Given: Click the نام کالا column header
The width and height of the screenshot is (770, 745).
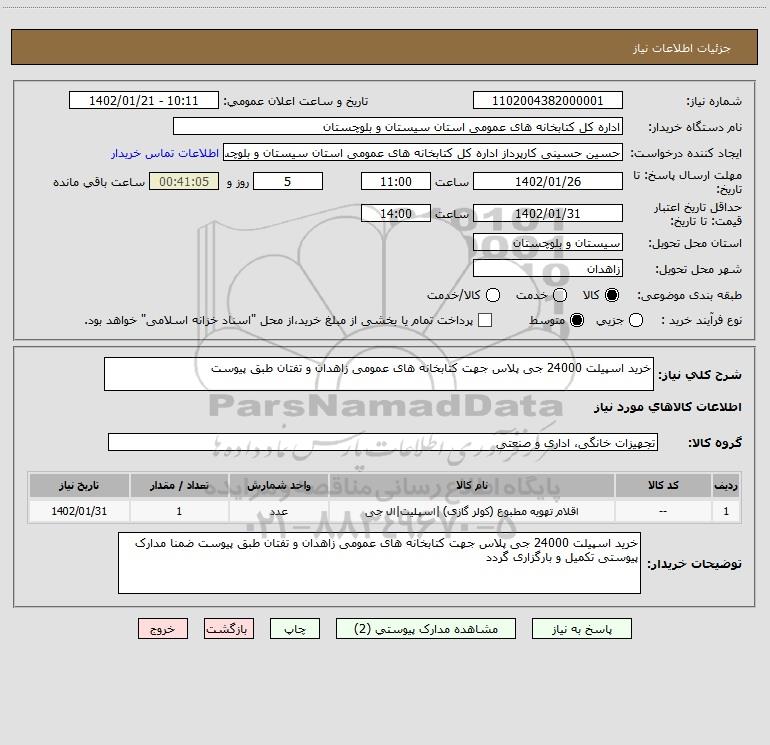Looking at the screenshot, I should (472, 485).
